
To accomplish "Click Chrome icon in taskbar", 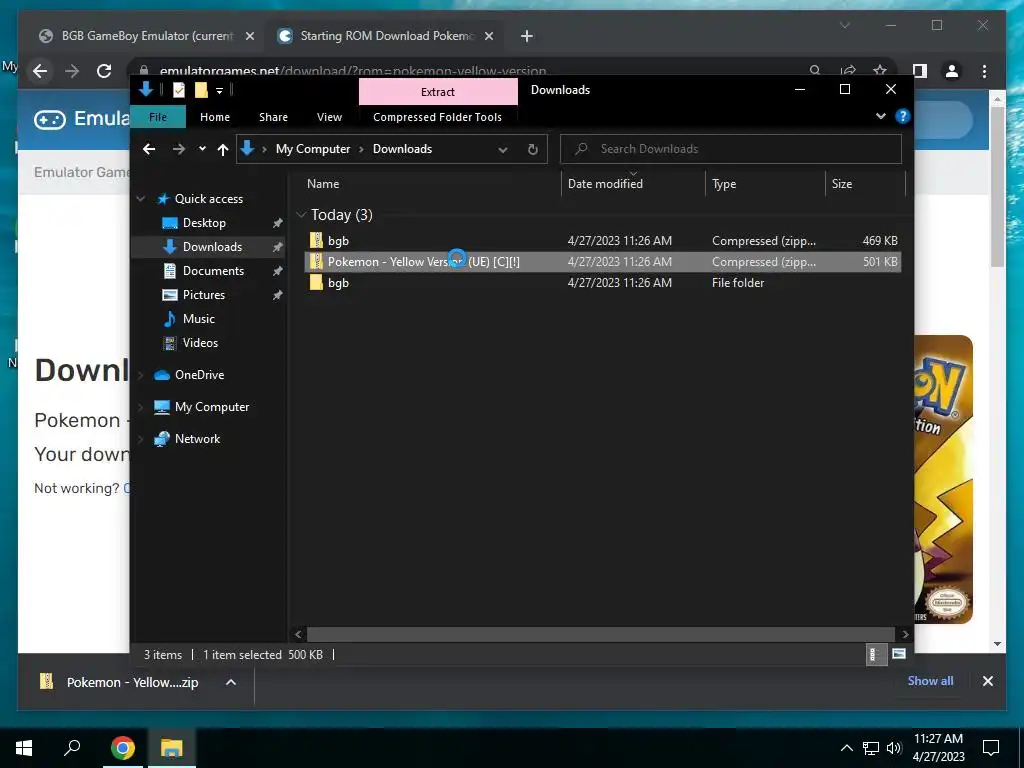I will click(122, 748).
